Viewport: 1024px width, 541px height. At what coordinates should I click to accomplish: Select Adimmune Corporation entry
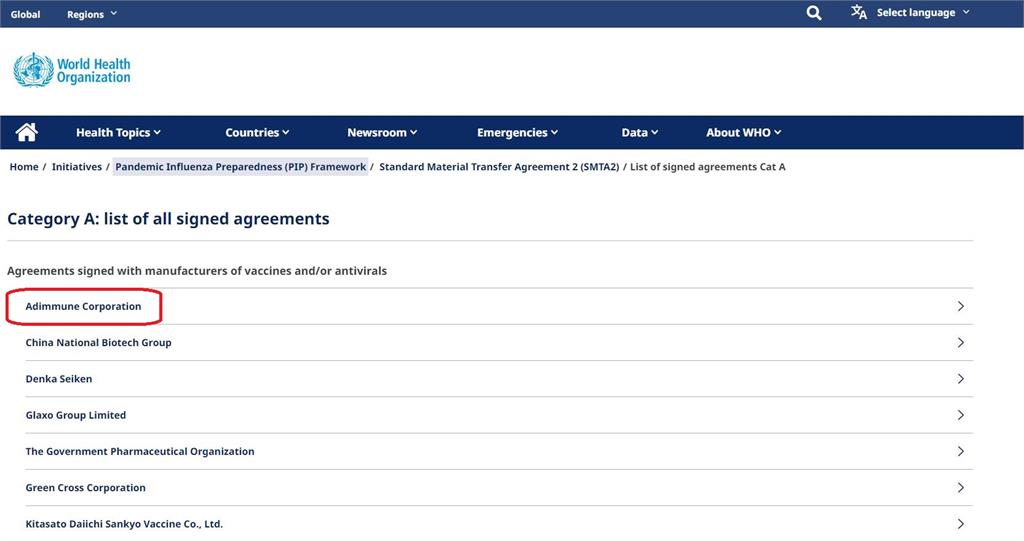(x=83, y=306)
